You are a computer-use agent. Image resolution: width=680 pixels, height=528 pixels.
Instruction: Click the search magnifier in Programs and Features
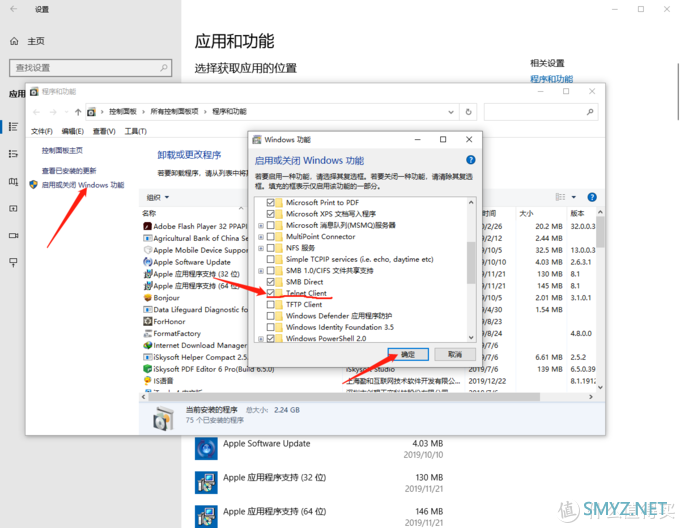[x=590, y=112]
